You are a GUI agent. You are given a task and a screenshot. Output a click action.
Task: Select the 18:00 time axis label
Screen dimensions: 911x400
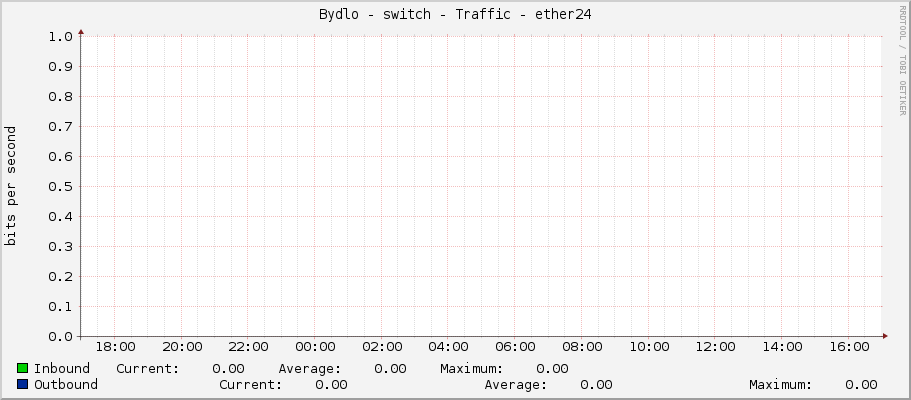[x=114, y=347]
